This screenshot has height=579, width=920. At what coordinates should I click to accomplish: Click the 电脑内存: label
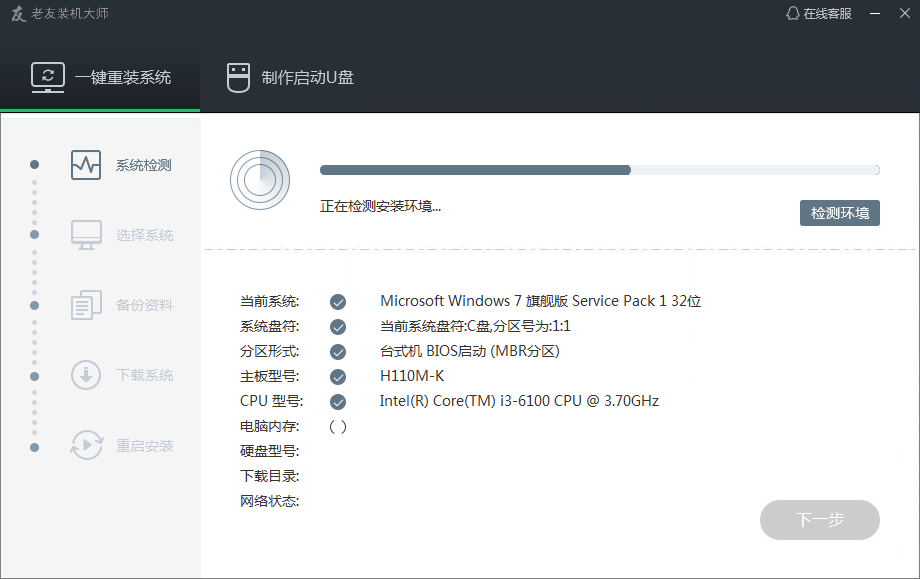click(269, 426)
